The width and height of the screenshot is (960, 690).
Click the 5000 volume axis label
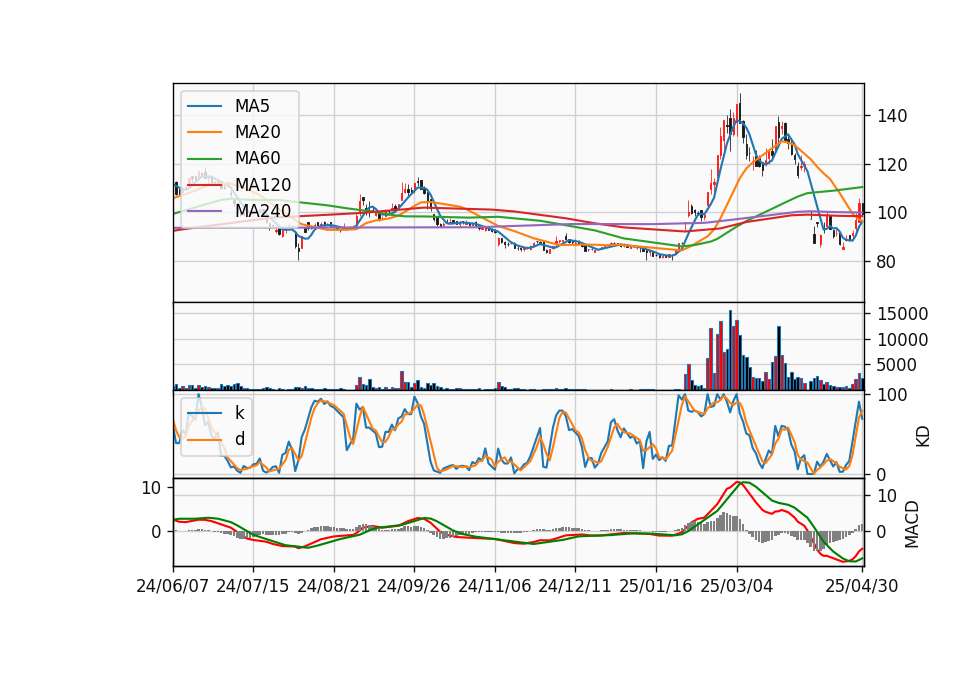point(897,366)
